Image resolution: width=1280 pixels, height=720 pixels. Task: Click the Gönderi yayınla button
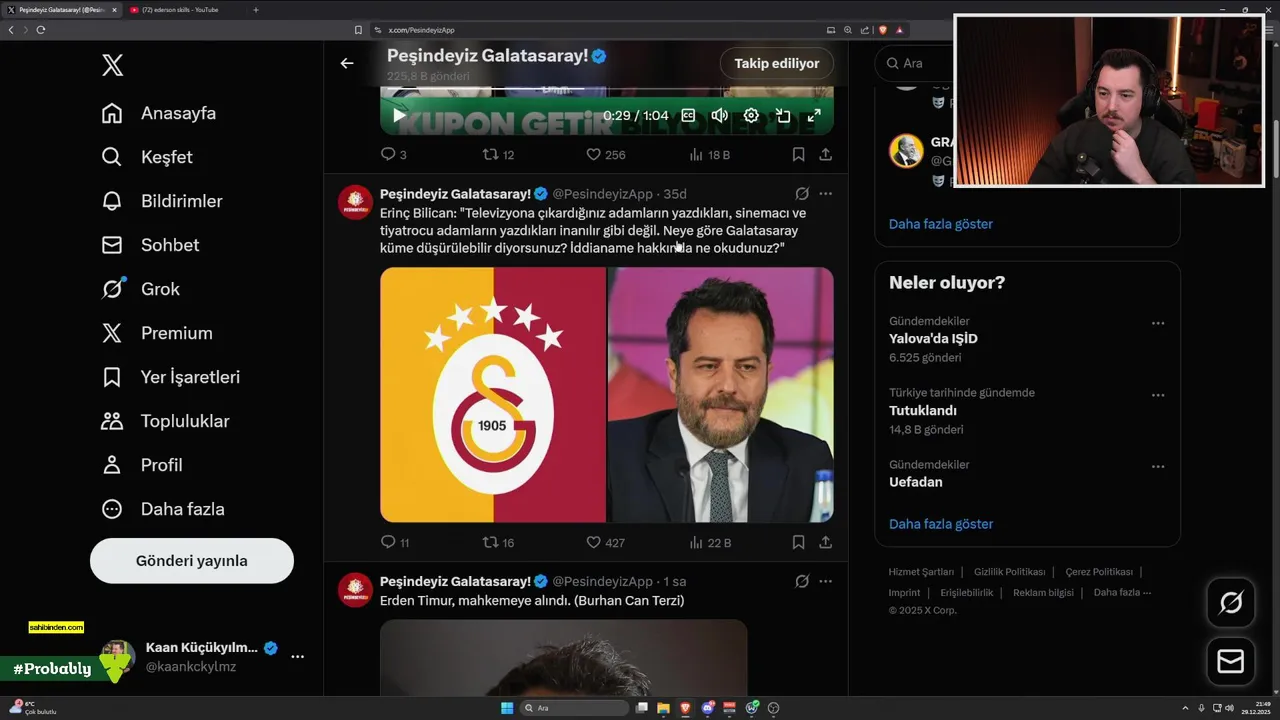pos(192,561)
